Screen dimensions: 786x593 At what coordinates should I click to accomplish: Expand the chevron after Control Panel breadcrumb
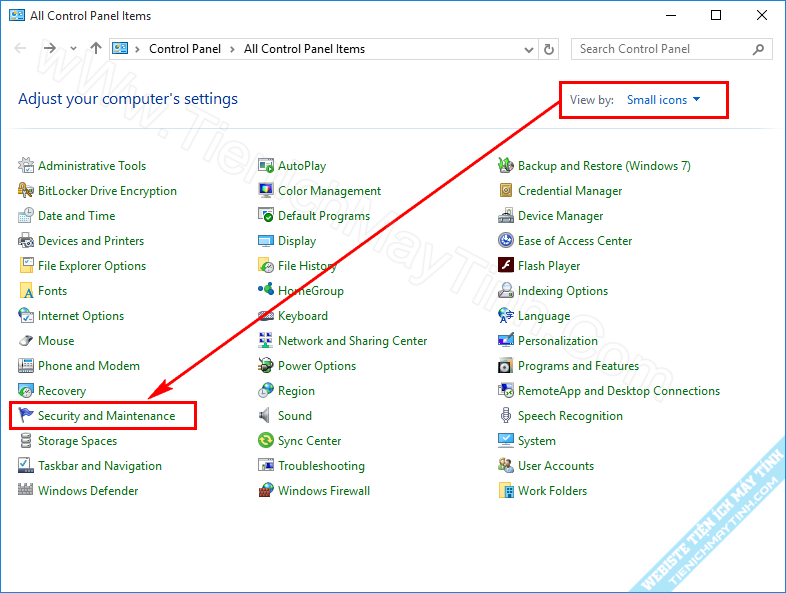click(232, 49)
